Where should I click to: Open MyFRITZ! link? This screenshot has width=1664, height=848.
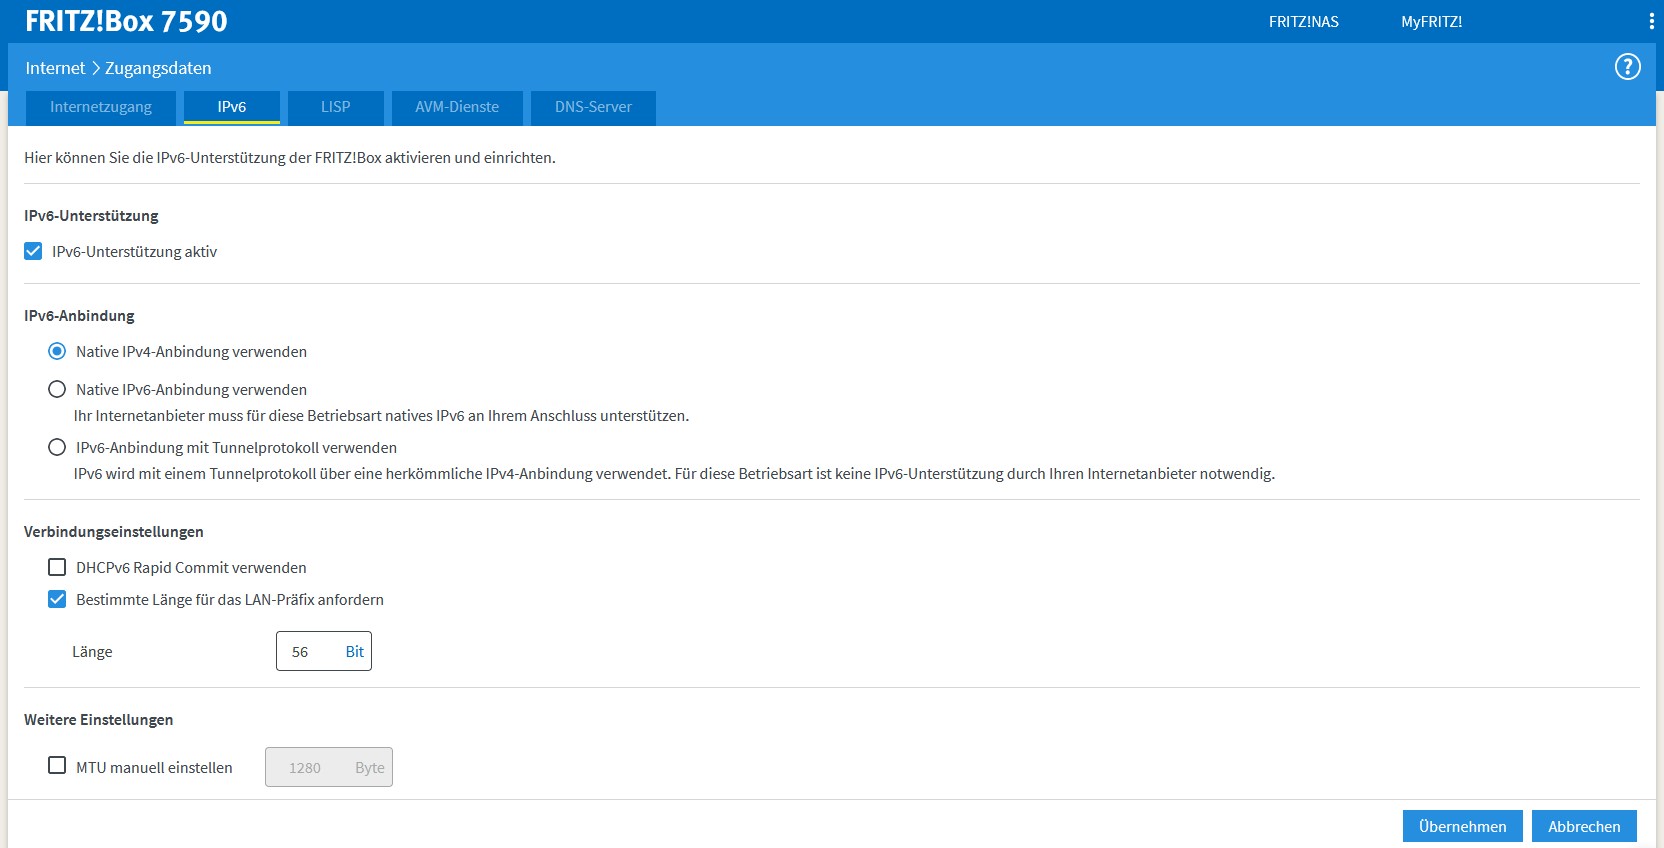click(x=1431, y=22)
